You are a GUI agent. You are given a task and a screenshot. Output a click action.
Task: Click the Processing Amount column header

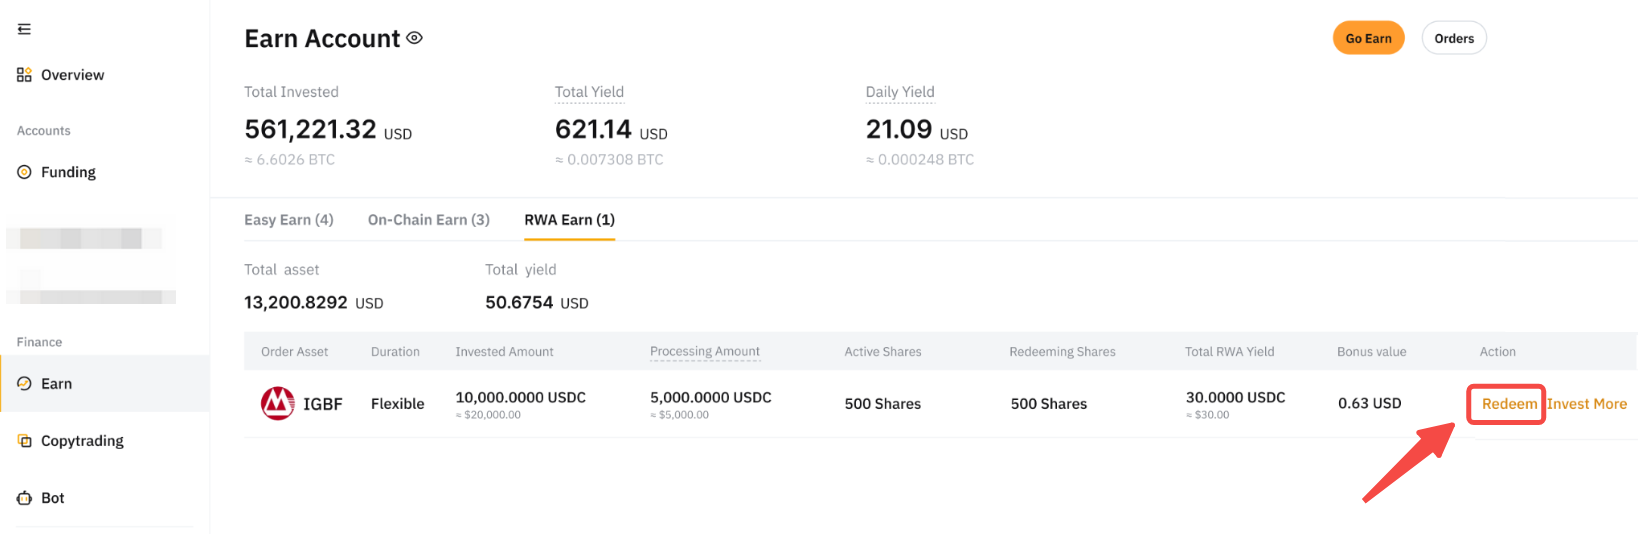coord(705,352)
